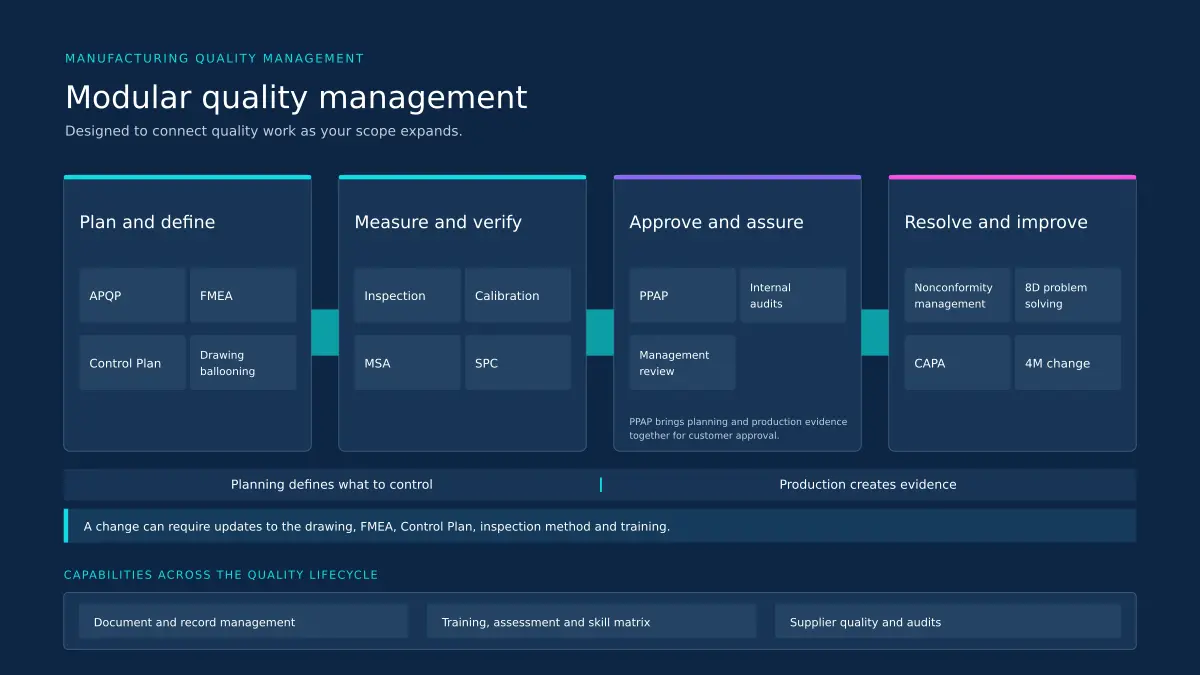Open the Inspection module tile
This screenshot has width=1200, height=675.
coord(407,295)
